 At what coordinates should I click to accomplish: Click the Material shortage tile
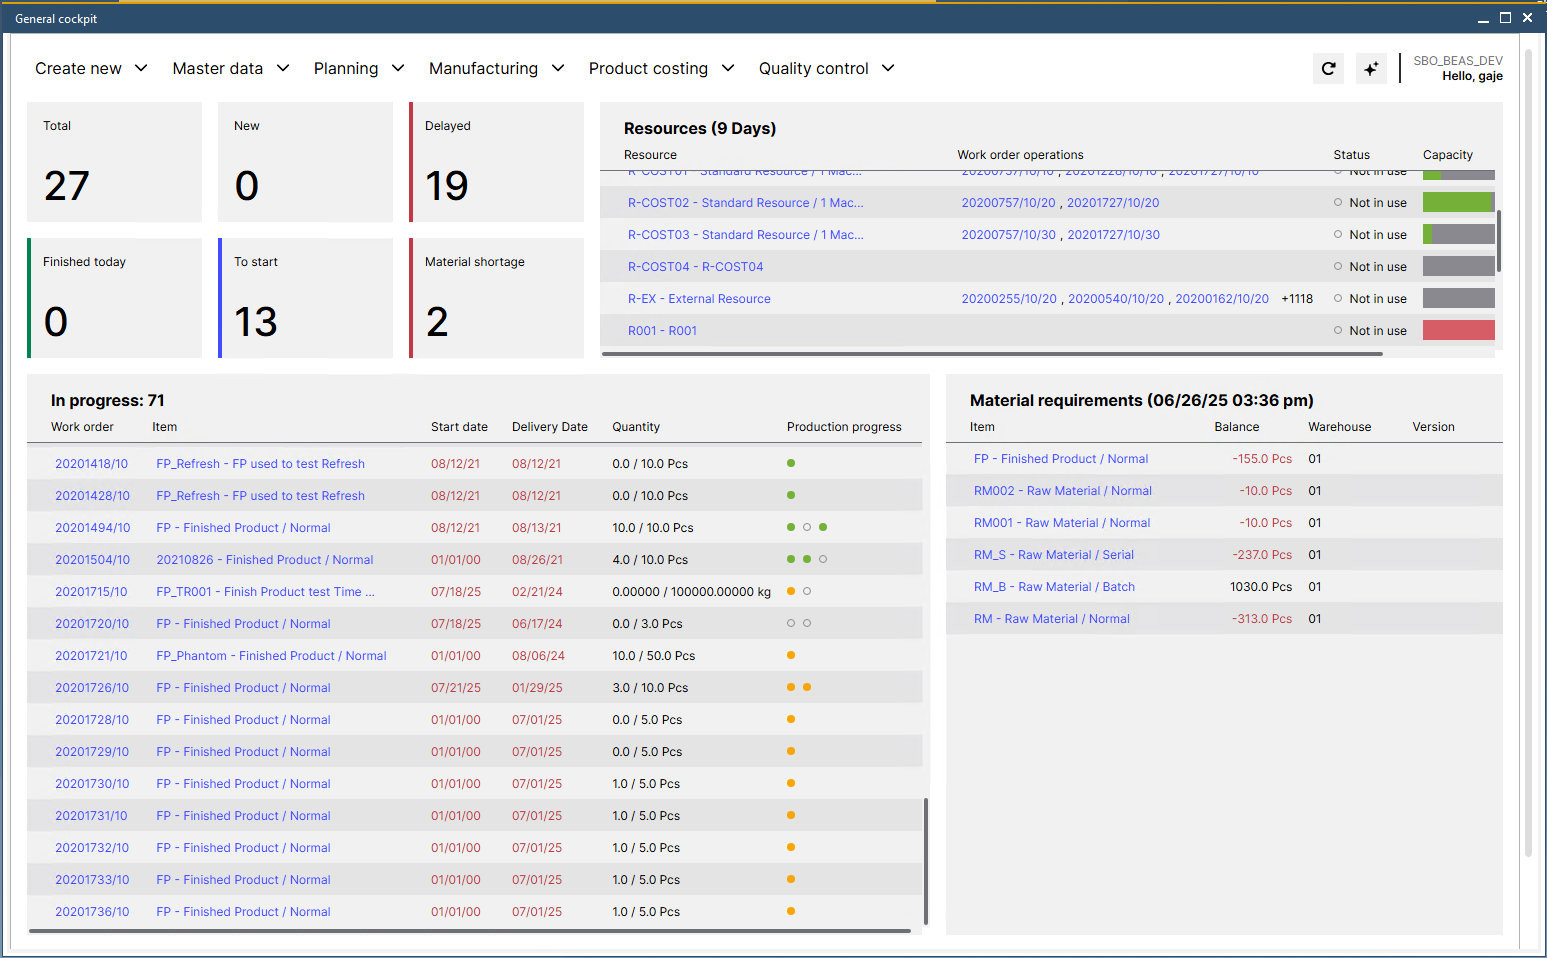[497, 298]
